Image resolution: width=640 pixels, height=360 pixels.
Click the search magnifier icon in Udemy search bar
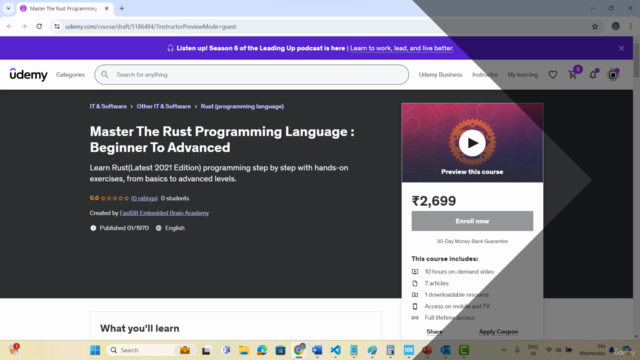(x=105, y=75)
